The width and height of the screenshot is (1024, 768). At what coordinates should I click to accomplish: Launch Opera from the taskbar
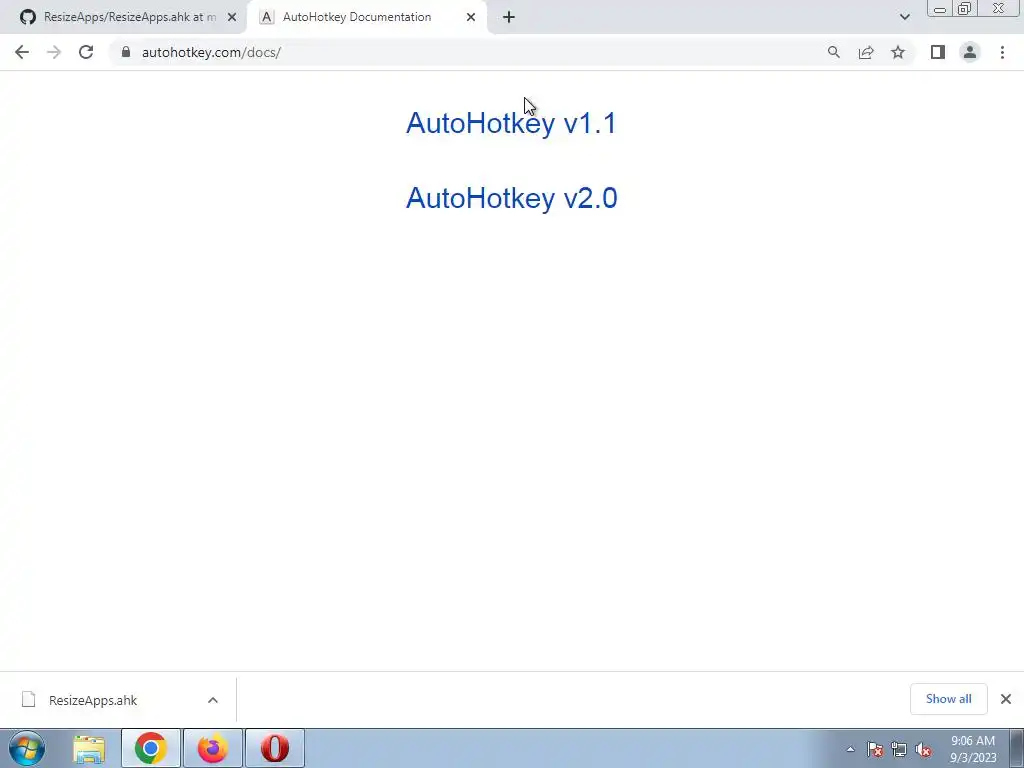click(275, 748)
